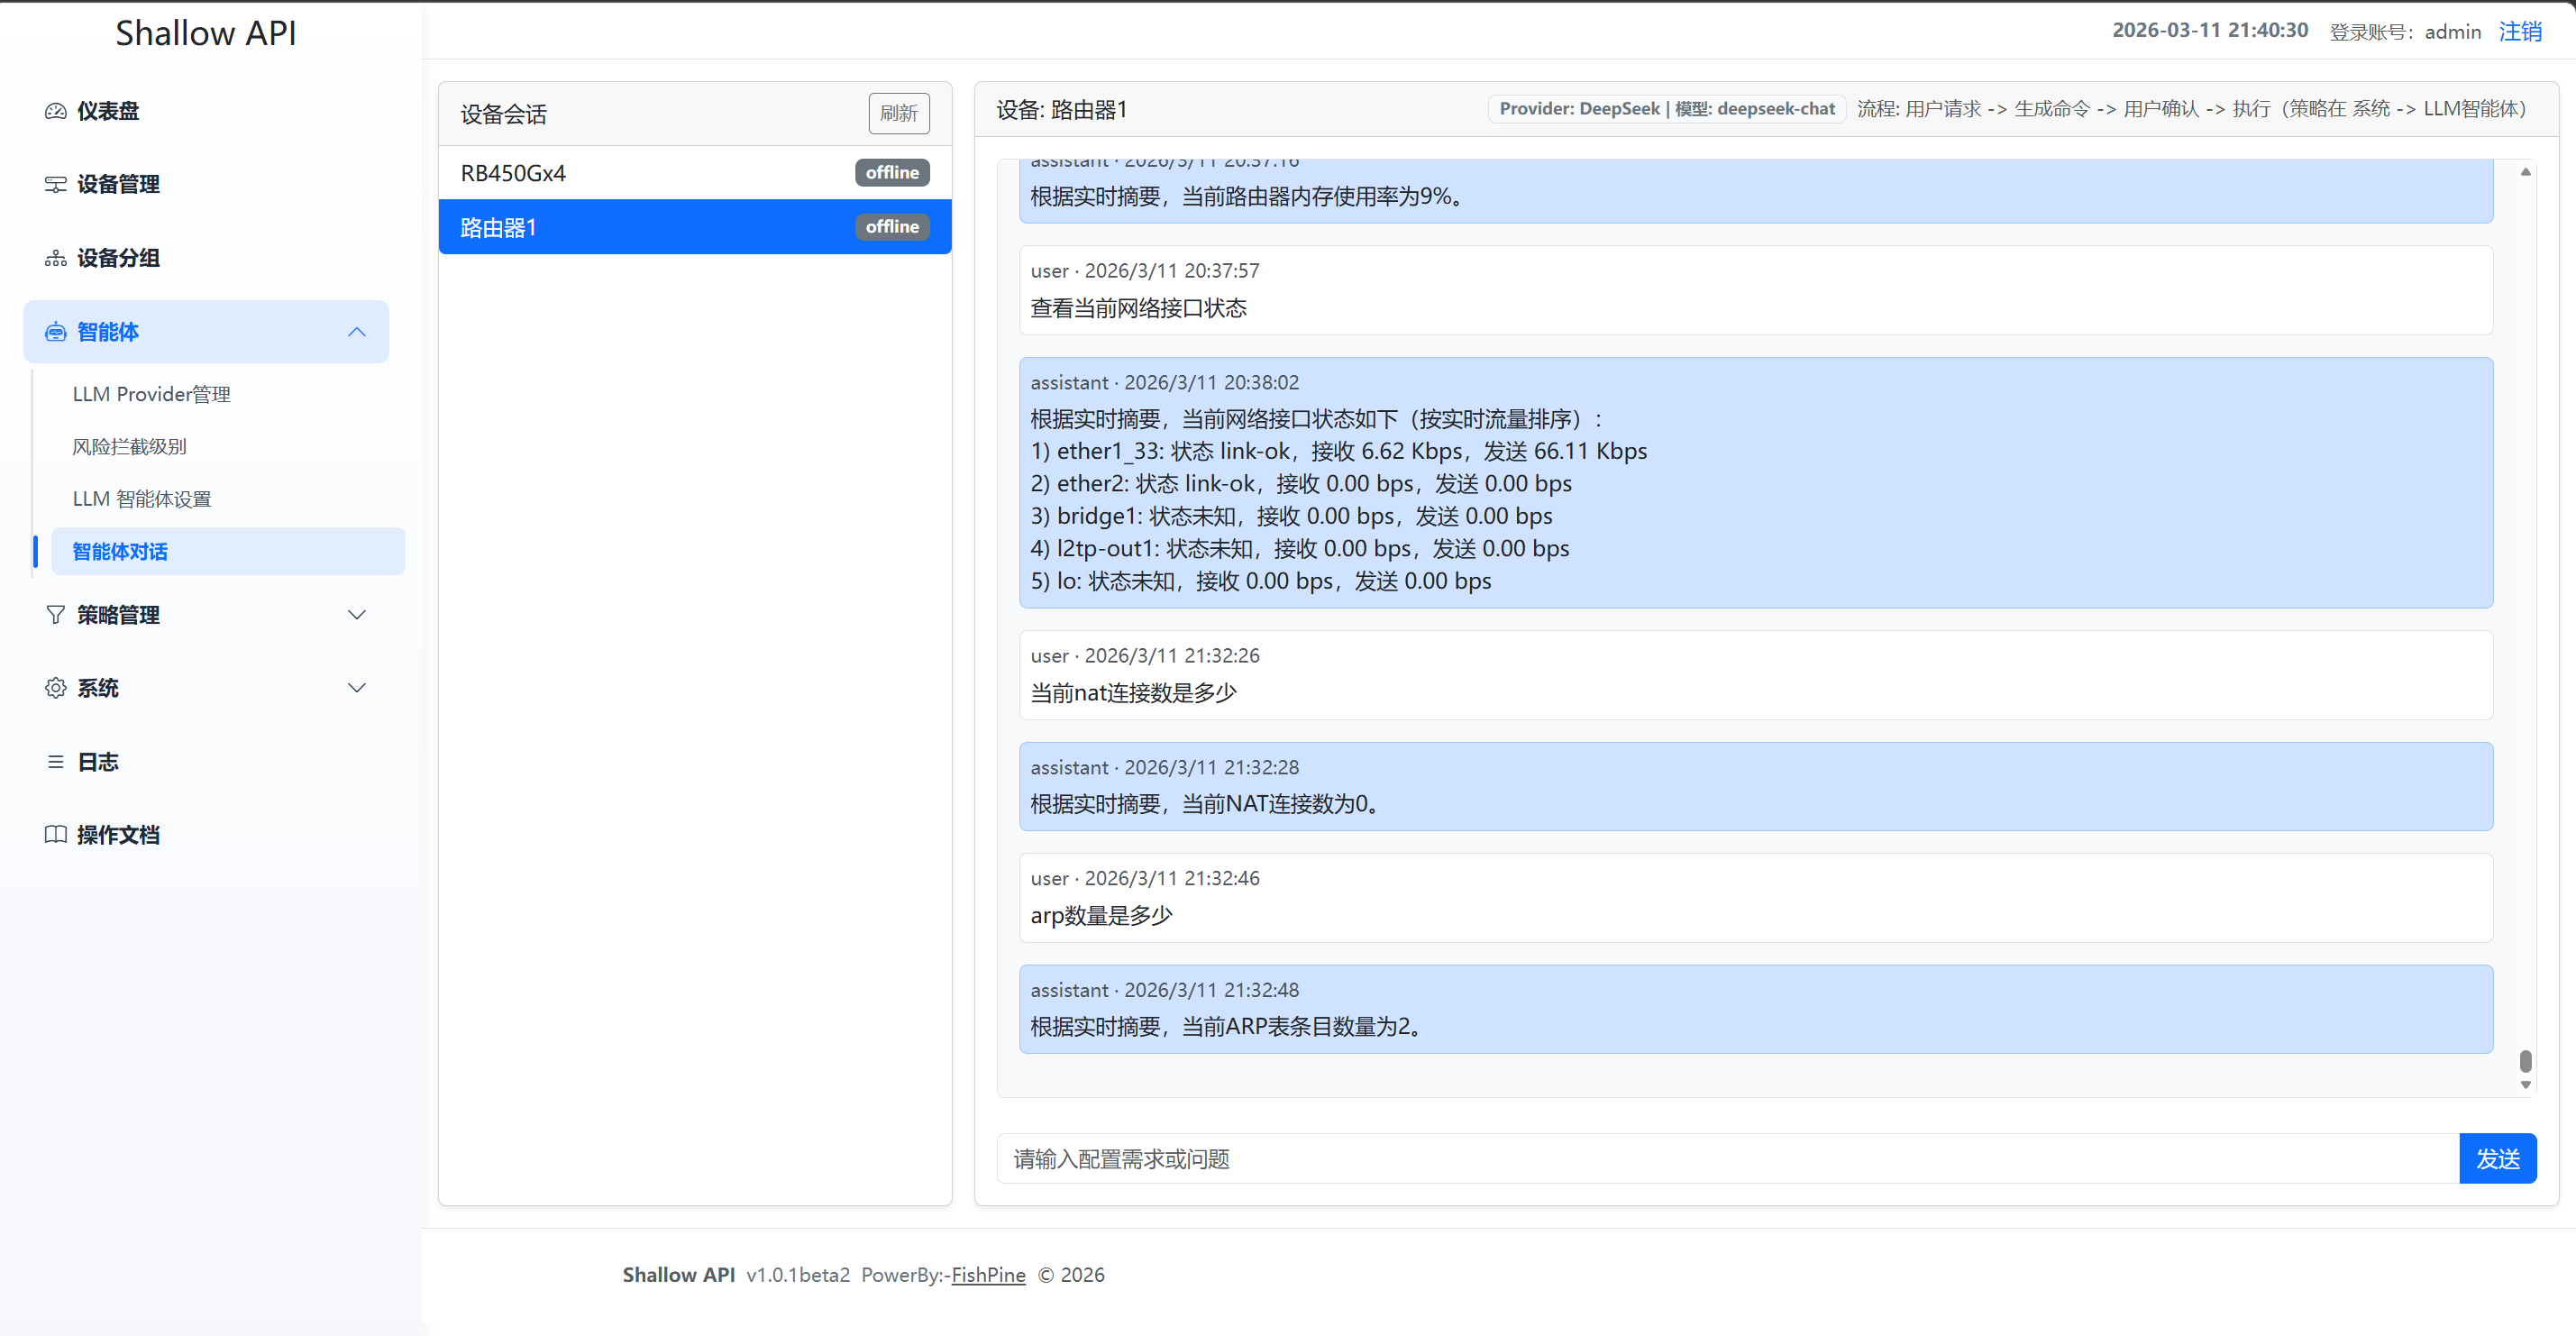
Task: Click the operation docs book icon
Action: (56, 835)
